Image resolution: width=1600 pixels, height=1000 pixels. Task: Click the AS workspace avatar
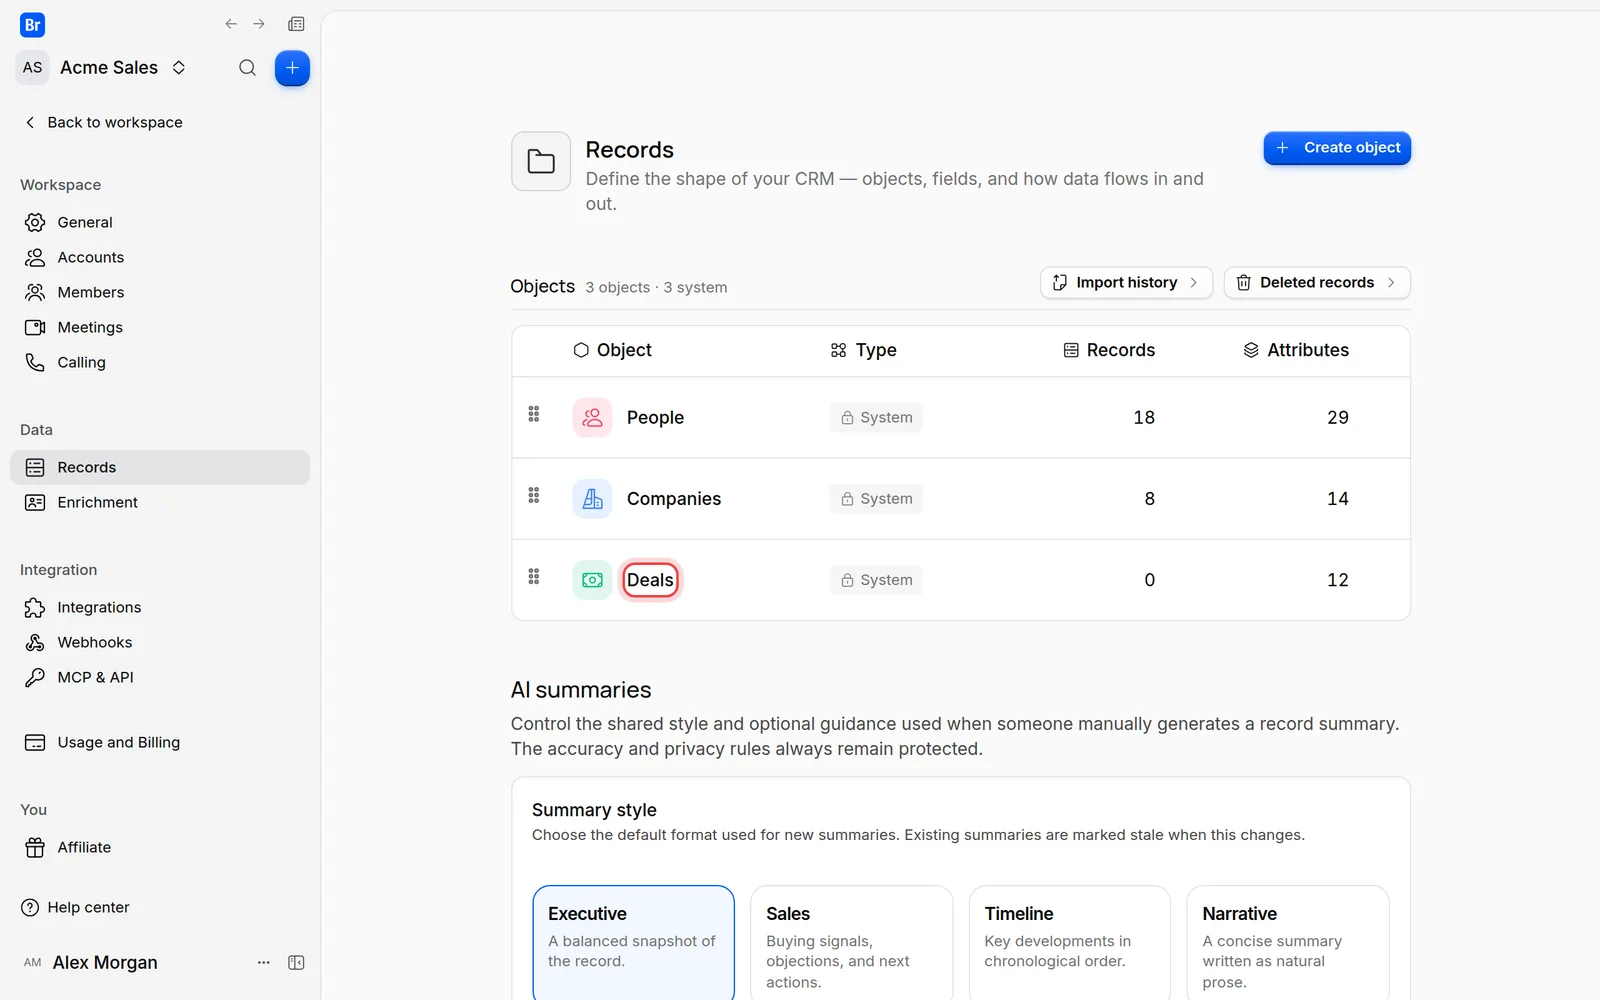(x=33, y=68)
